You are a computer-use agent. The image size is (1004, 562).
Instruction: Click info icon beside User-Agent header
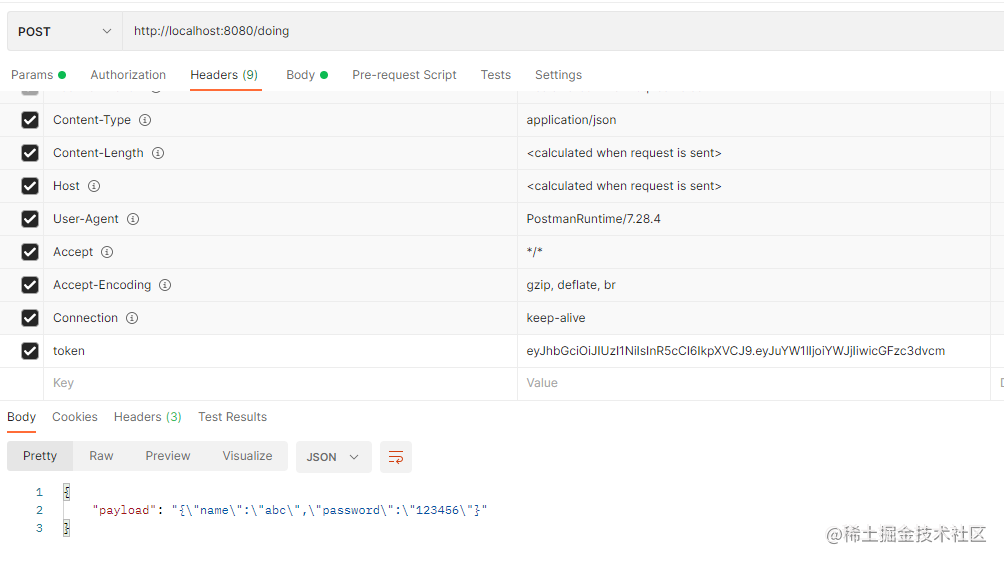133,219
